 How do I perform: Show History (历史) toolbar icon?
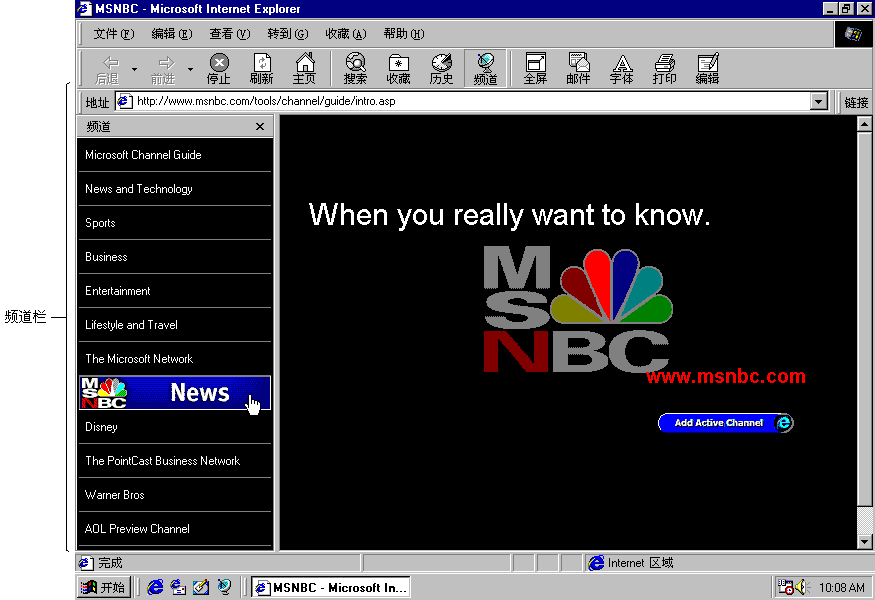(441, 68)
